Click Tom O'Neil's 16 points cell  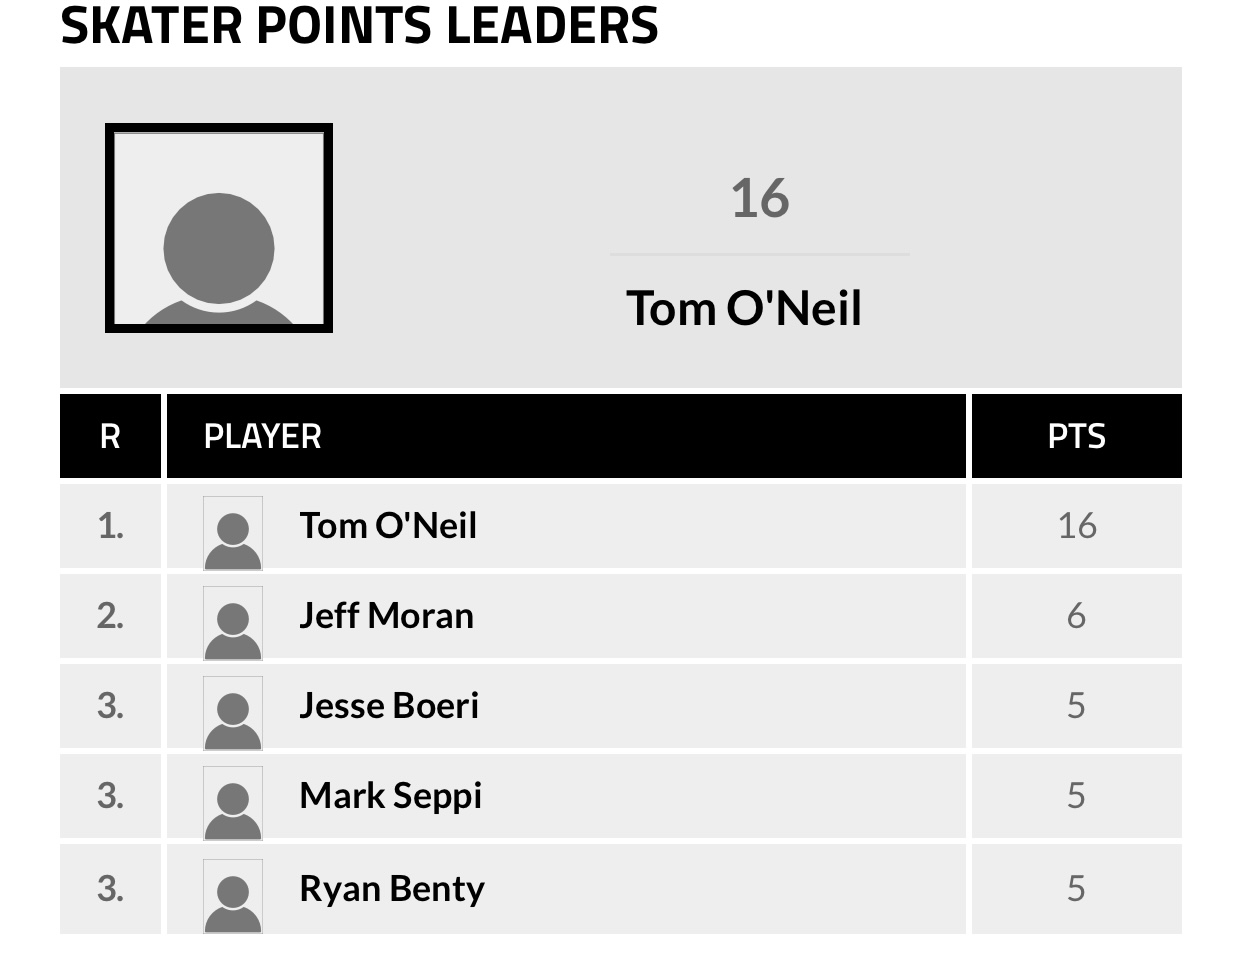click(x=1076, y=526)
